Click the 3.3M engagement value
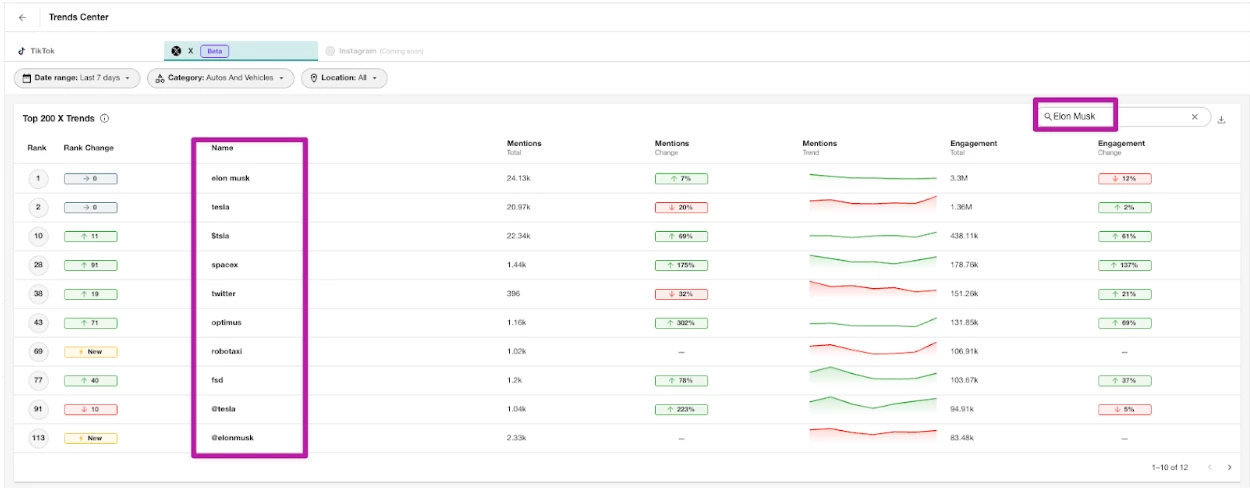The width and height of the screenshot is (1250, 488). [959, 179]
